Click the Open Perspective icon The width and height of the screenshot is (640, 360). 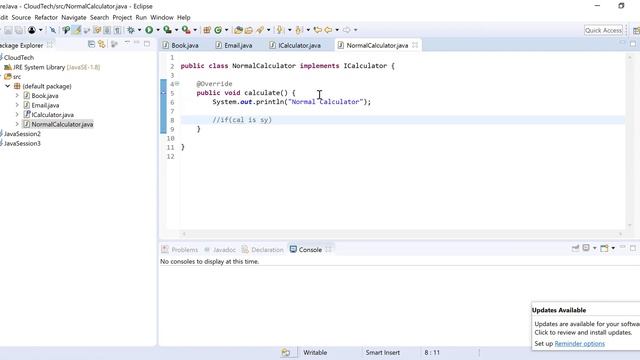click(636, 31)
